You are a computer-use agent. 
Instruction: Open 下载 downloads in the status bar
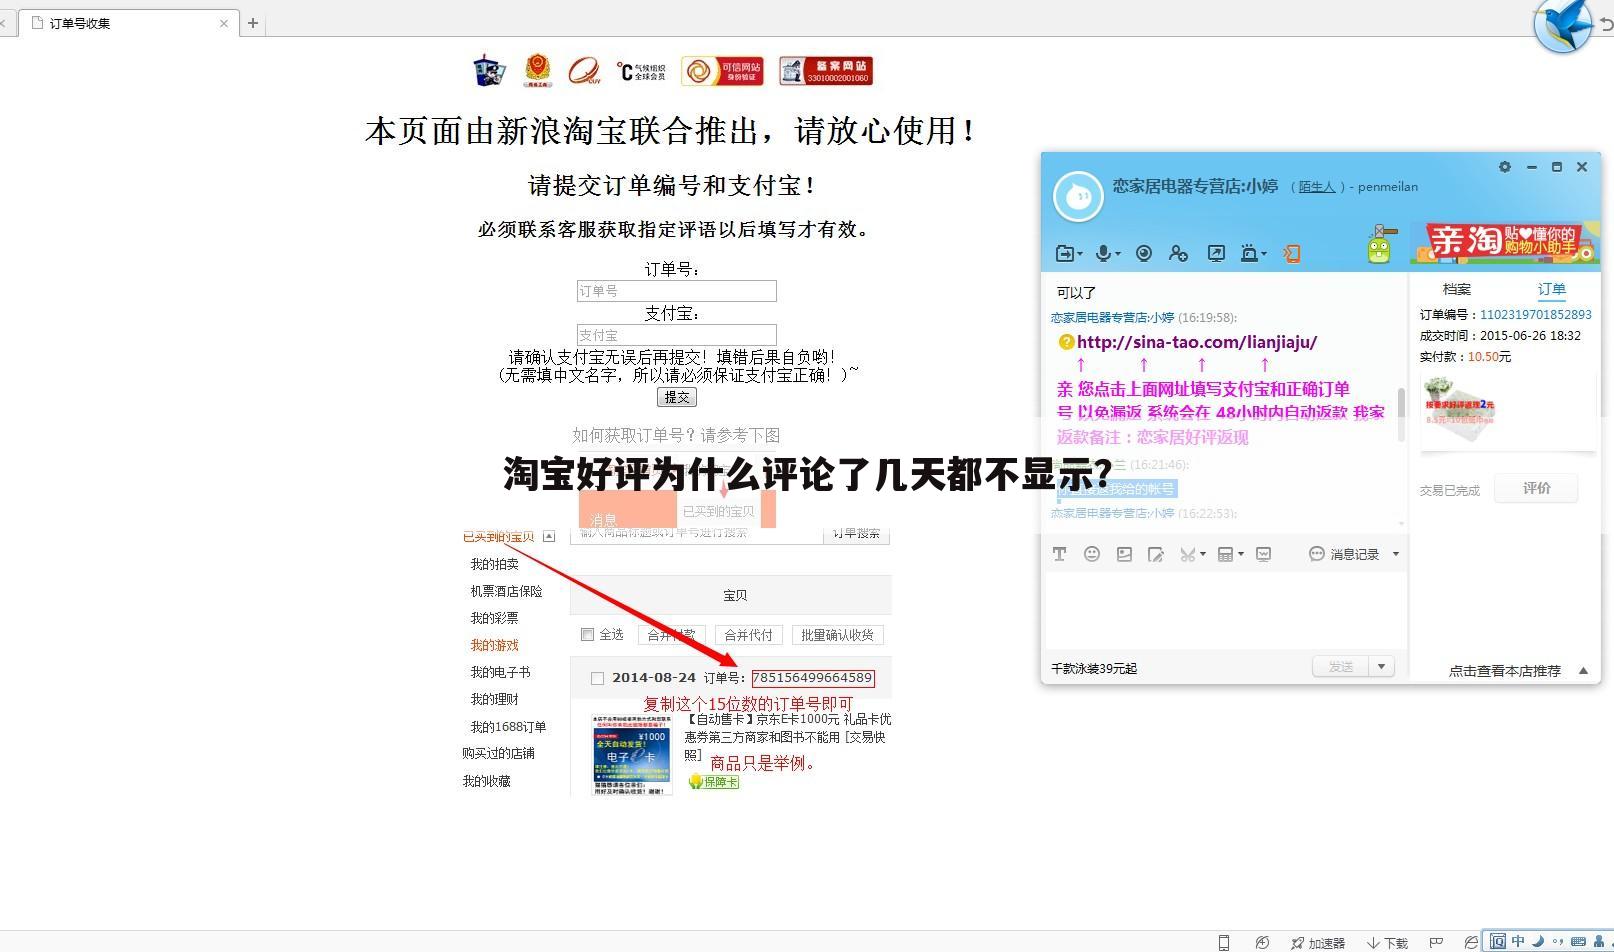tap(1387, 943)
